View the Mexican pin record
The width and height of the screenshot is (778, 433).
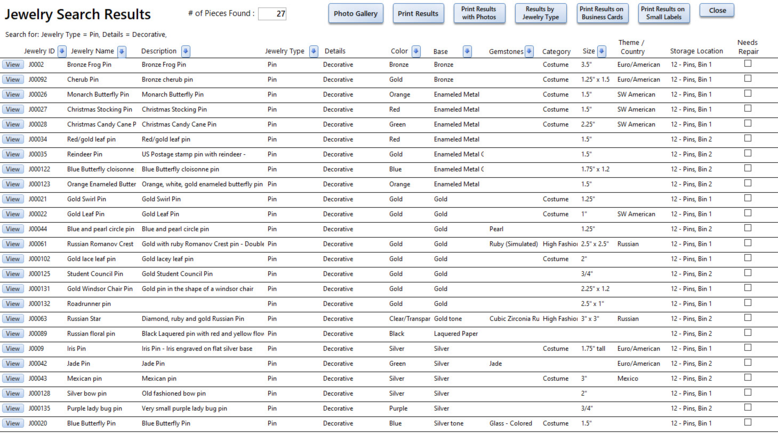tap(12, 378)
